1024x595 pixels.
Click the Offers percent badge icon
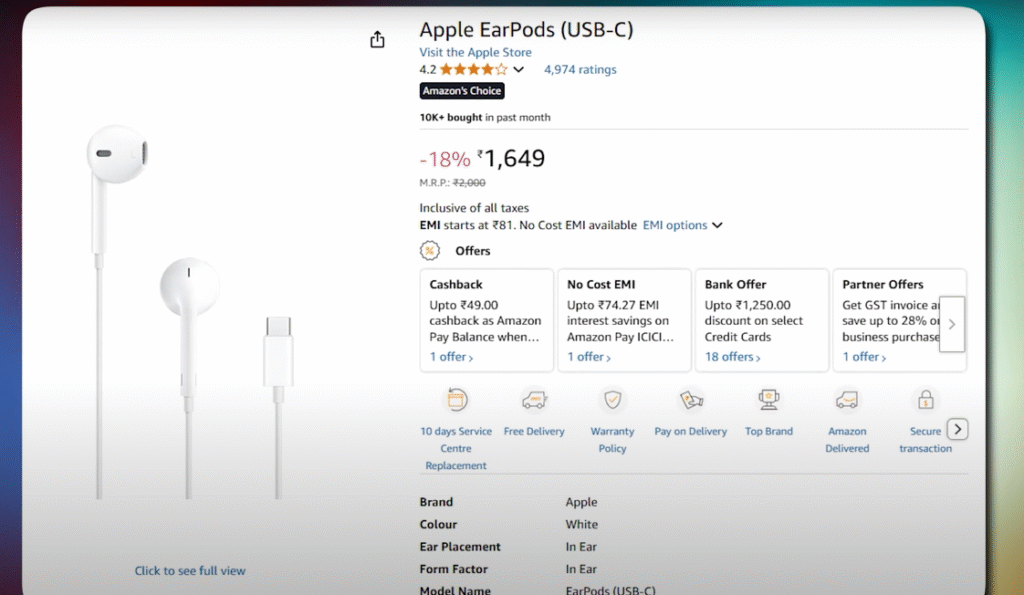pyautogui.click(x=430, y=250)
